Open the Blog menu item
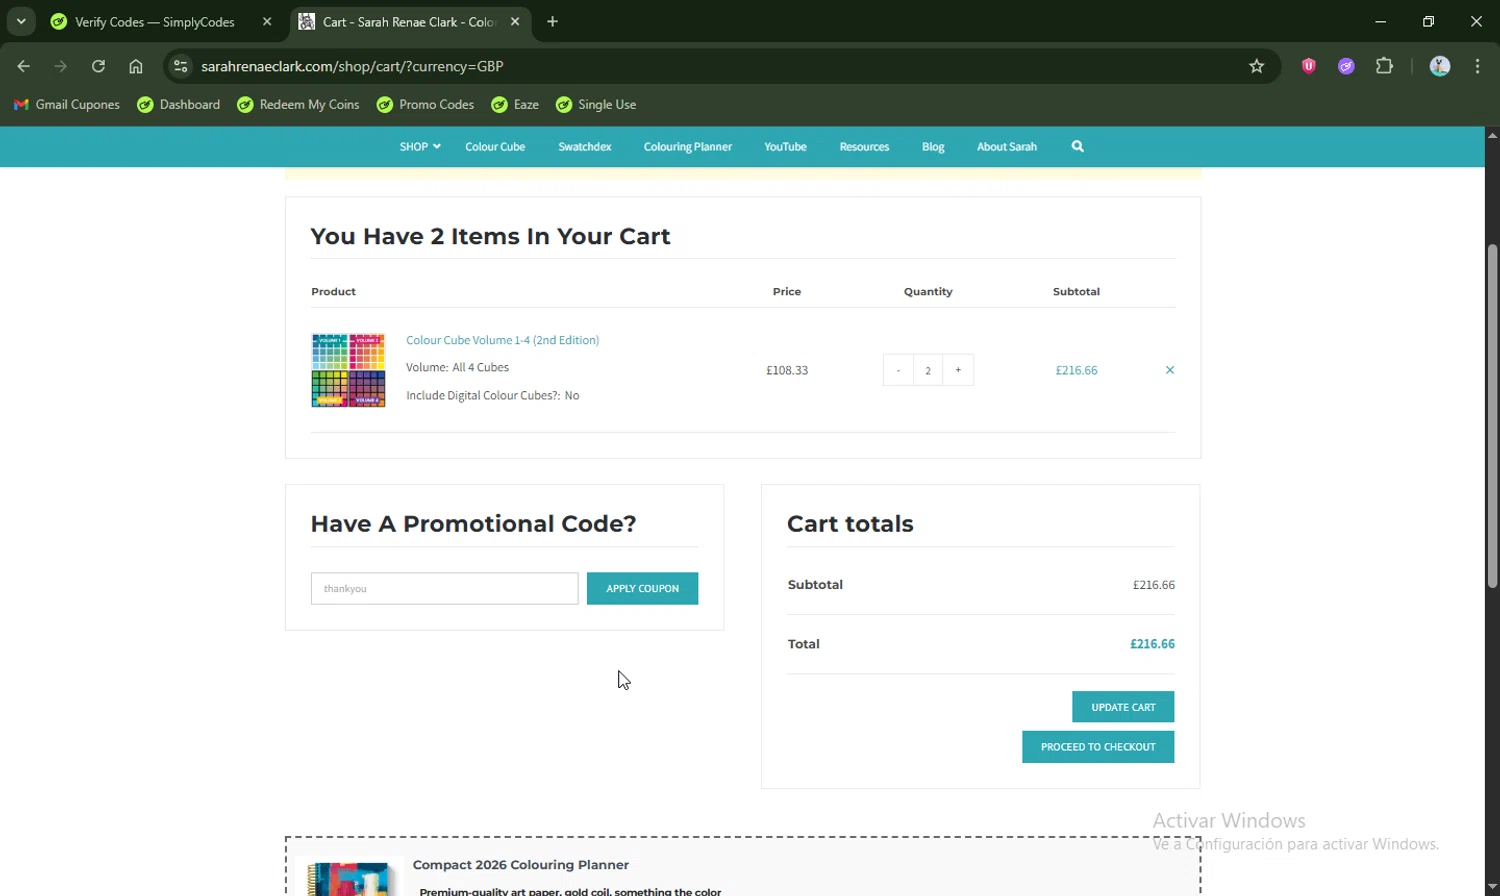The height and width of the screenshot is (896, 1500). pos(933,146)
